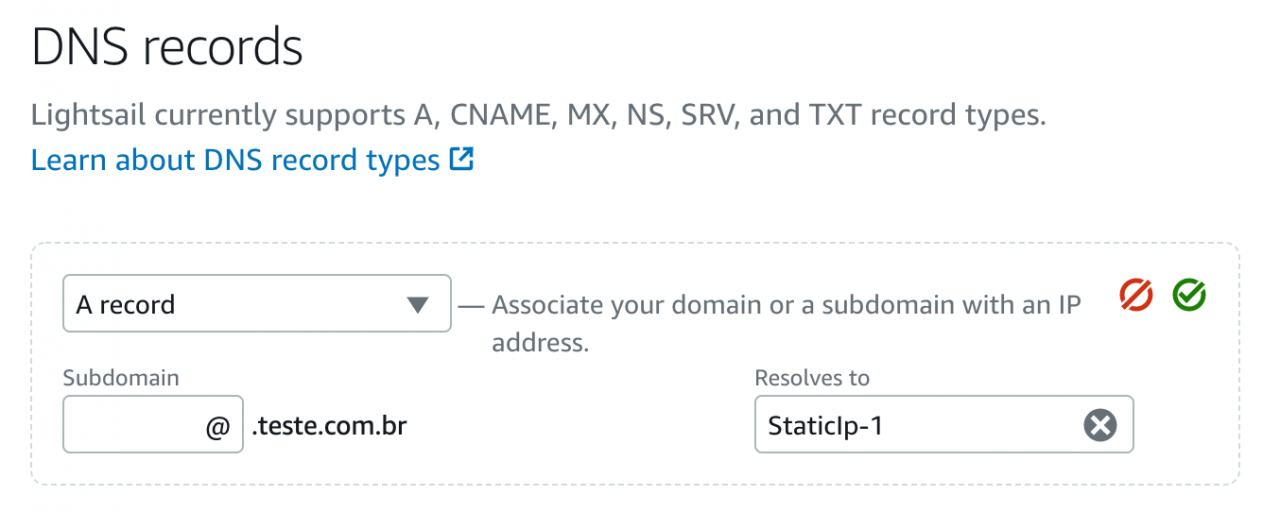The height and width of the screenshot is (512, 1280).
Task: Click the Resolves to field label
Action: [x=812, y=378]
